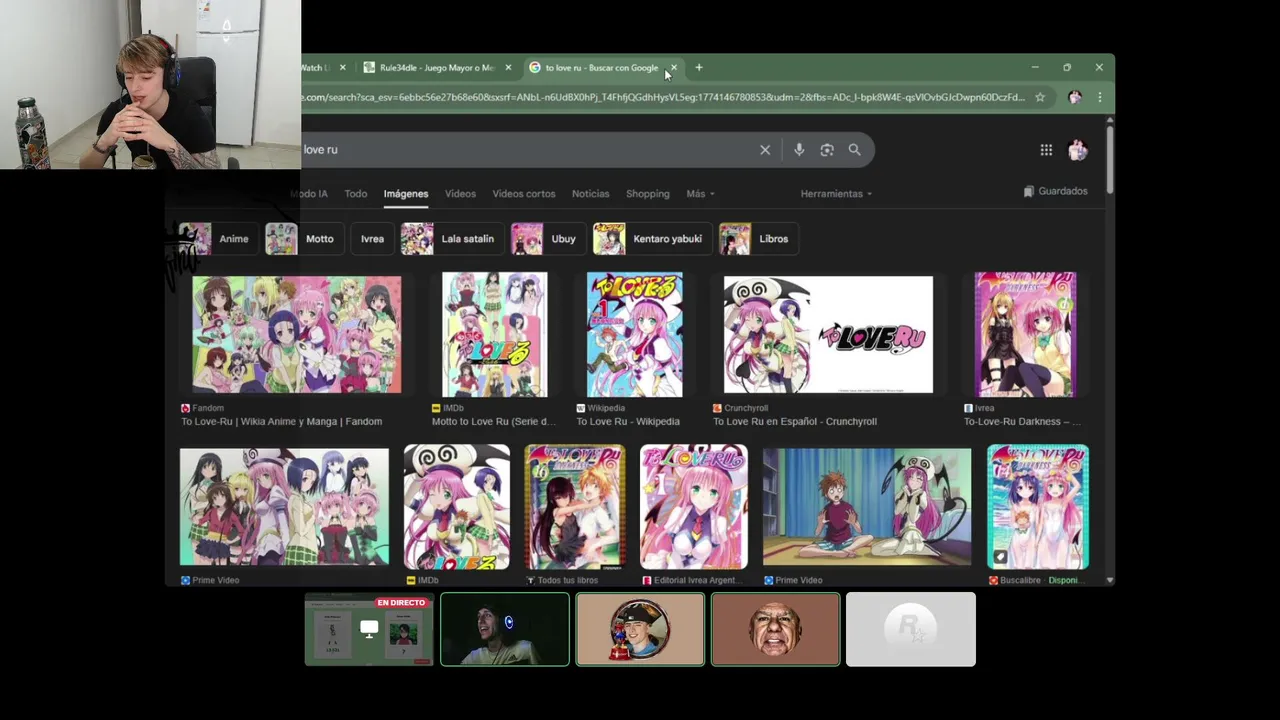Open the Buscalibre result thumbnail

(x=1038, y=507)
